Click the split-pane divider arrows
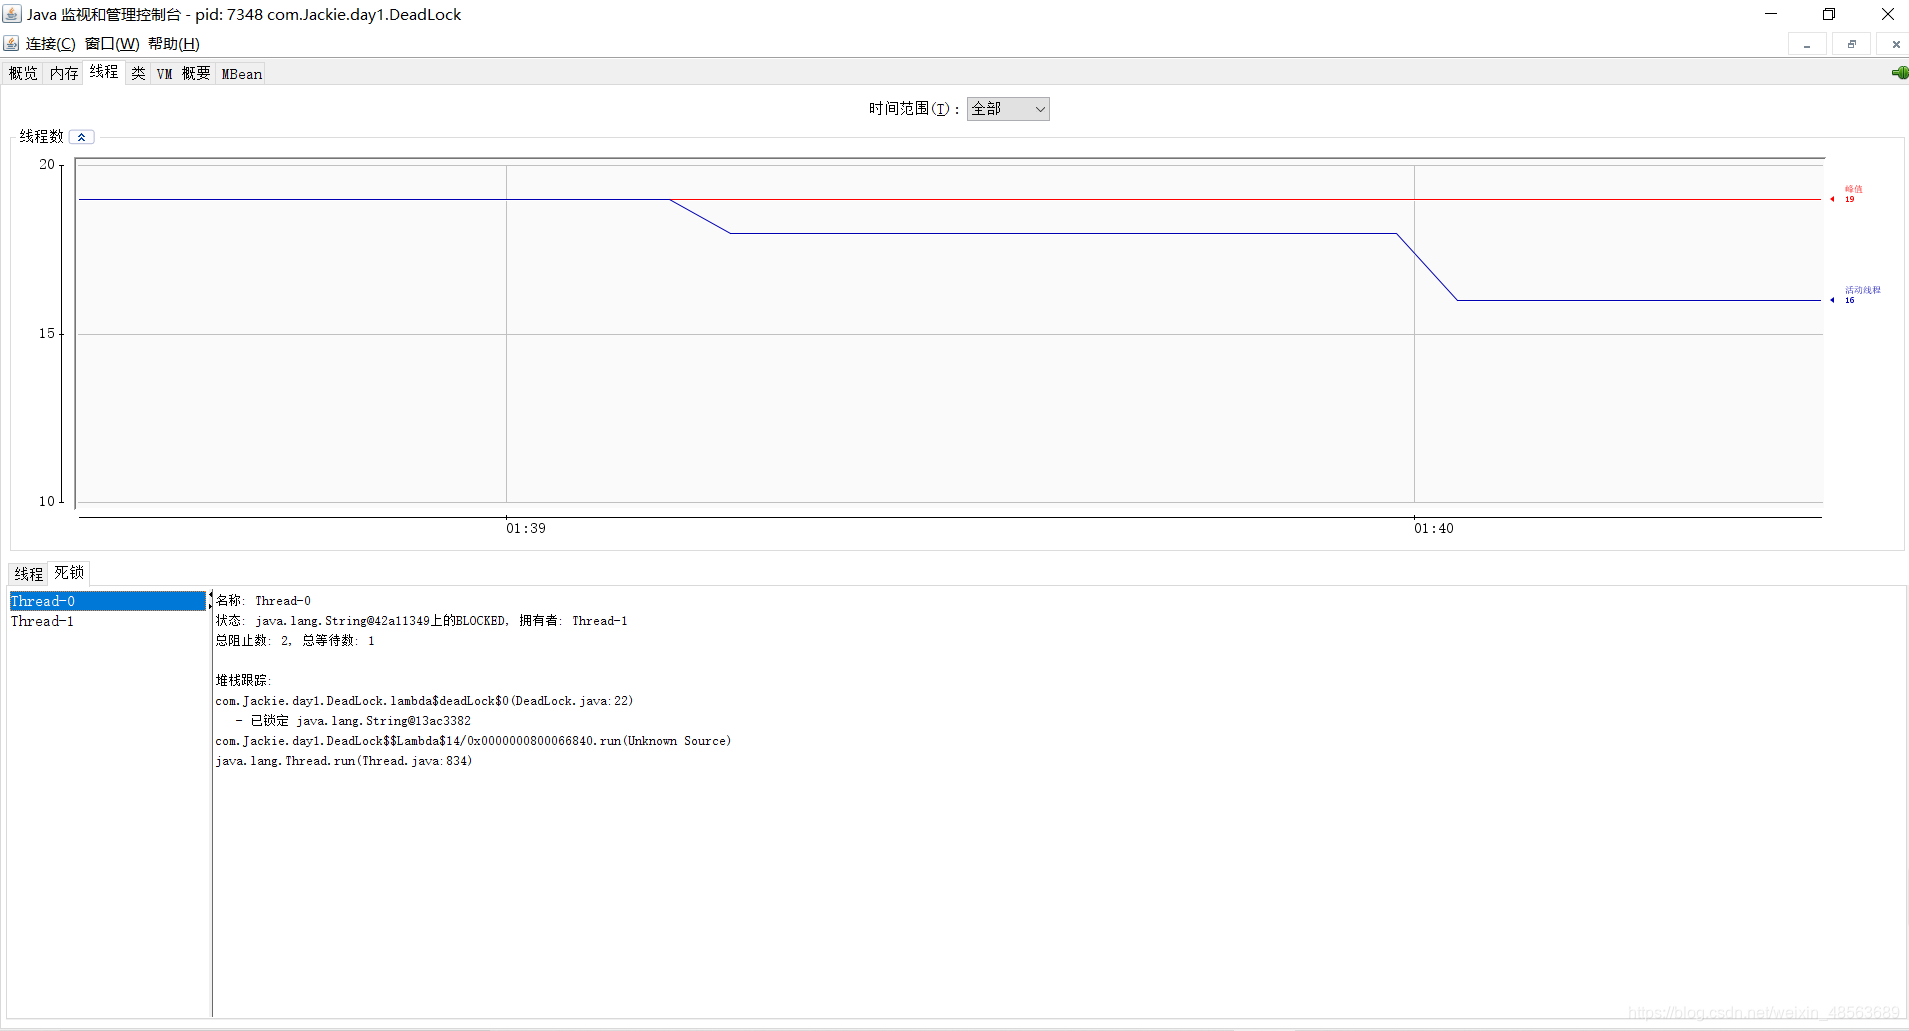1909x1031 pixels. [x=210, y=600]
